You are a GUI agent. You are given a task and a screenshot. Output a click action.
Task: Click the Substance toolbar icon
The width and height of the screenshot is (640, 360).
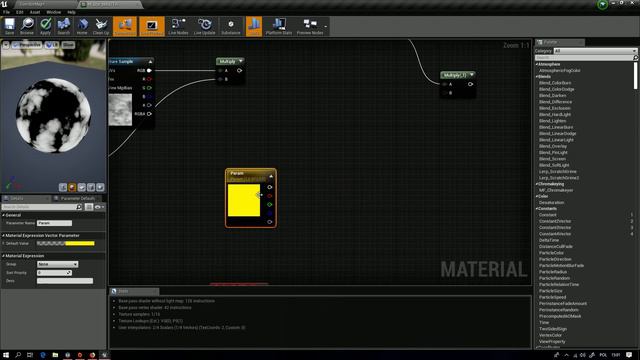coord(231,27)
